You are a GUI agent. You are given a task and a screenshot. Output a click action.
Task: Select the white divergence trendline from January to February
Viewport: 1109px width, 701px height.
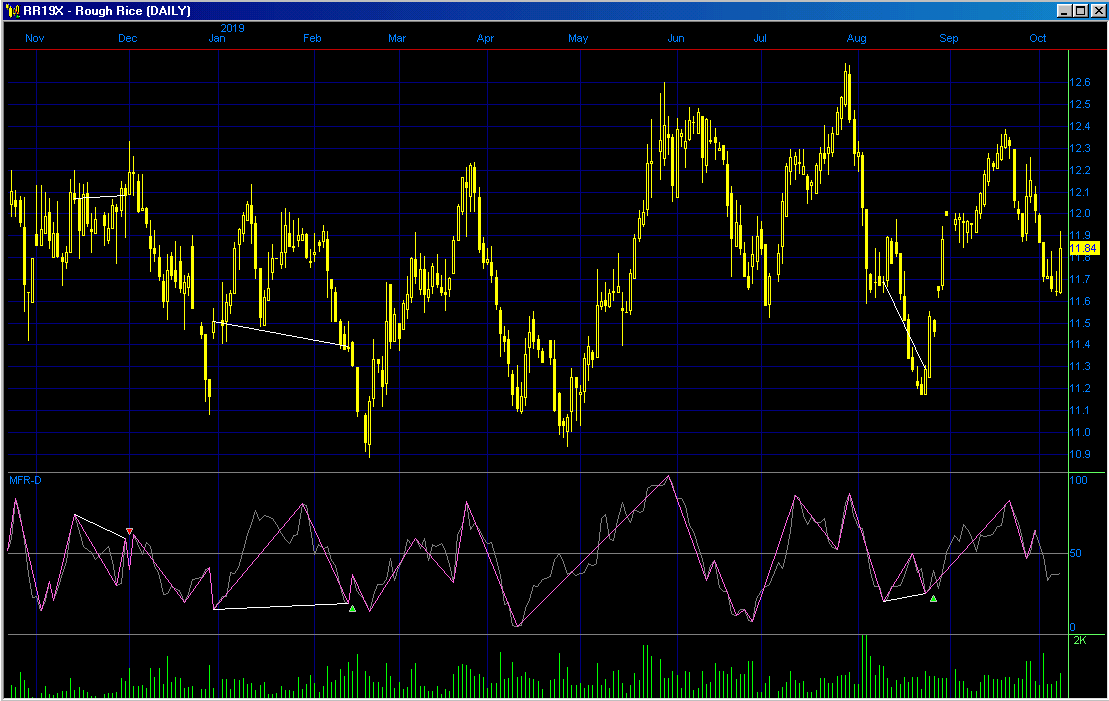click(x=283, y=334)
